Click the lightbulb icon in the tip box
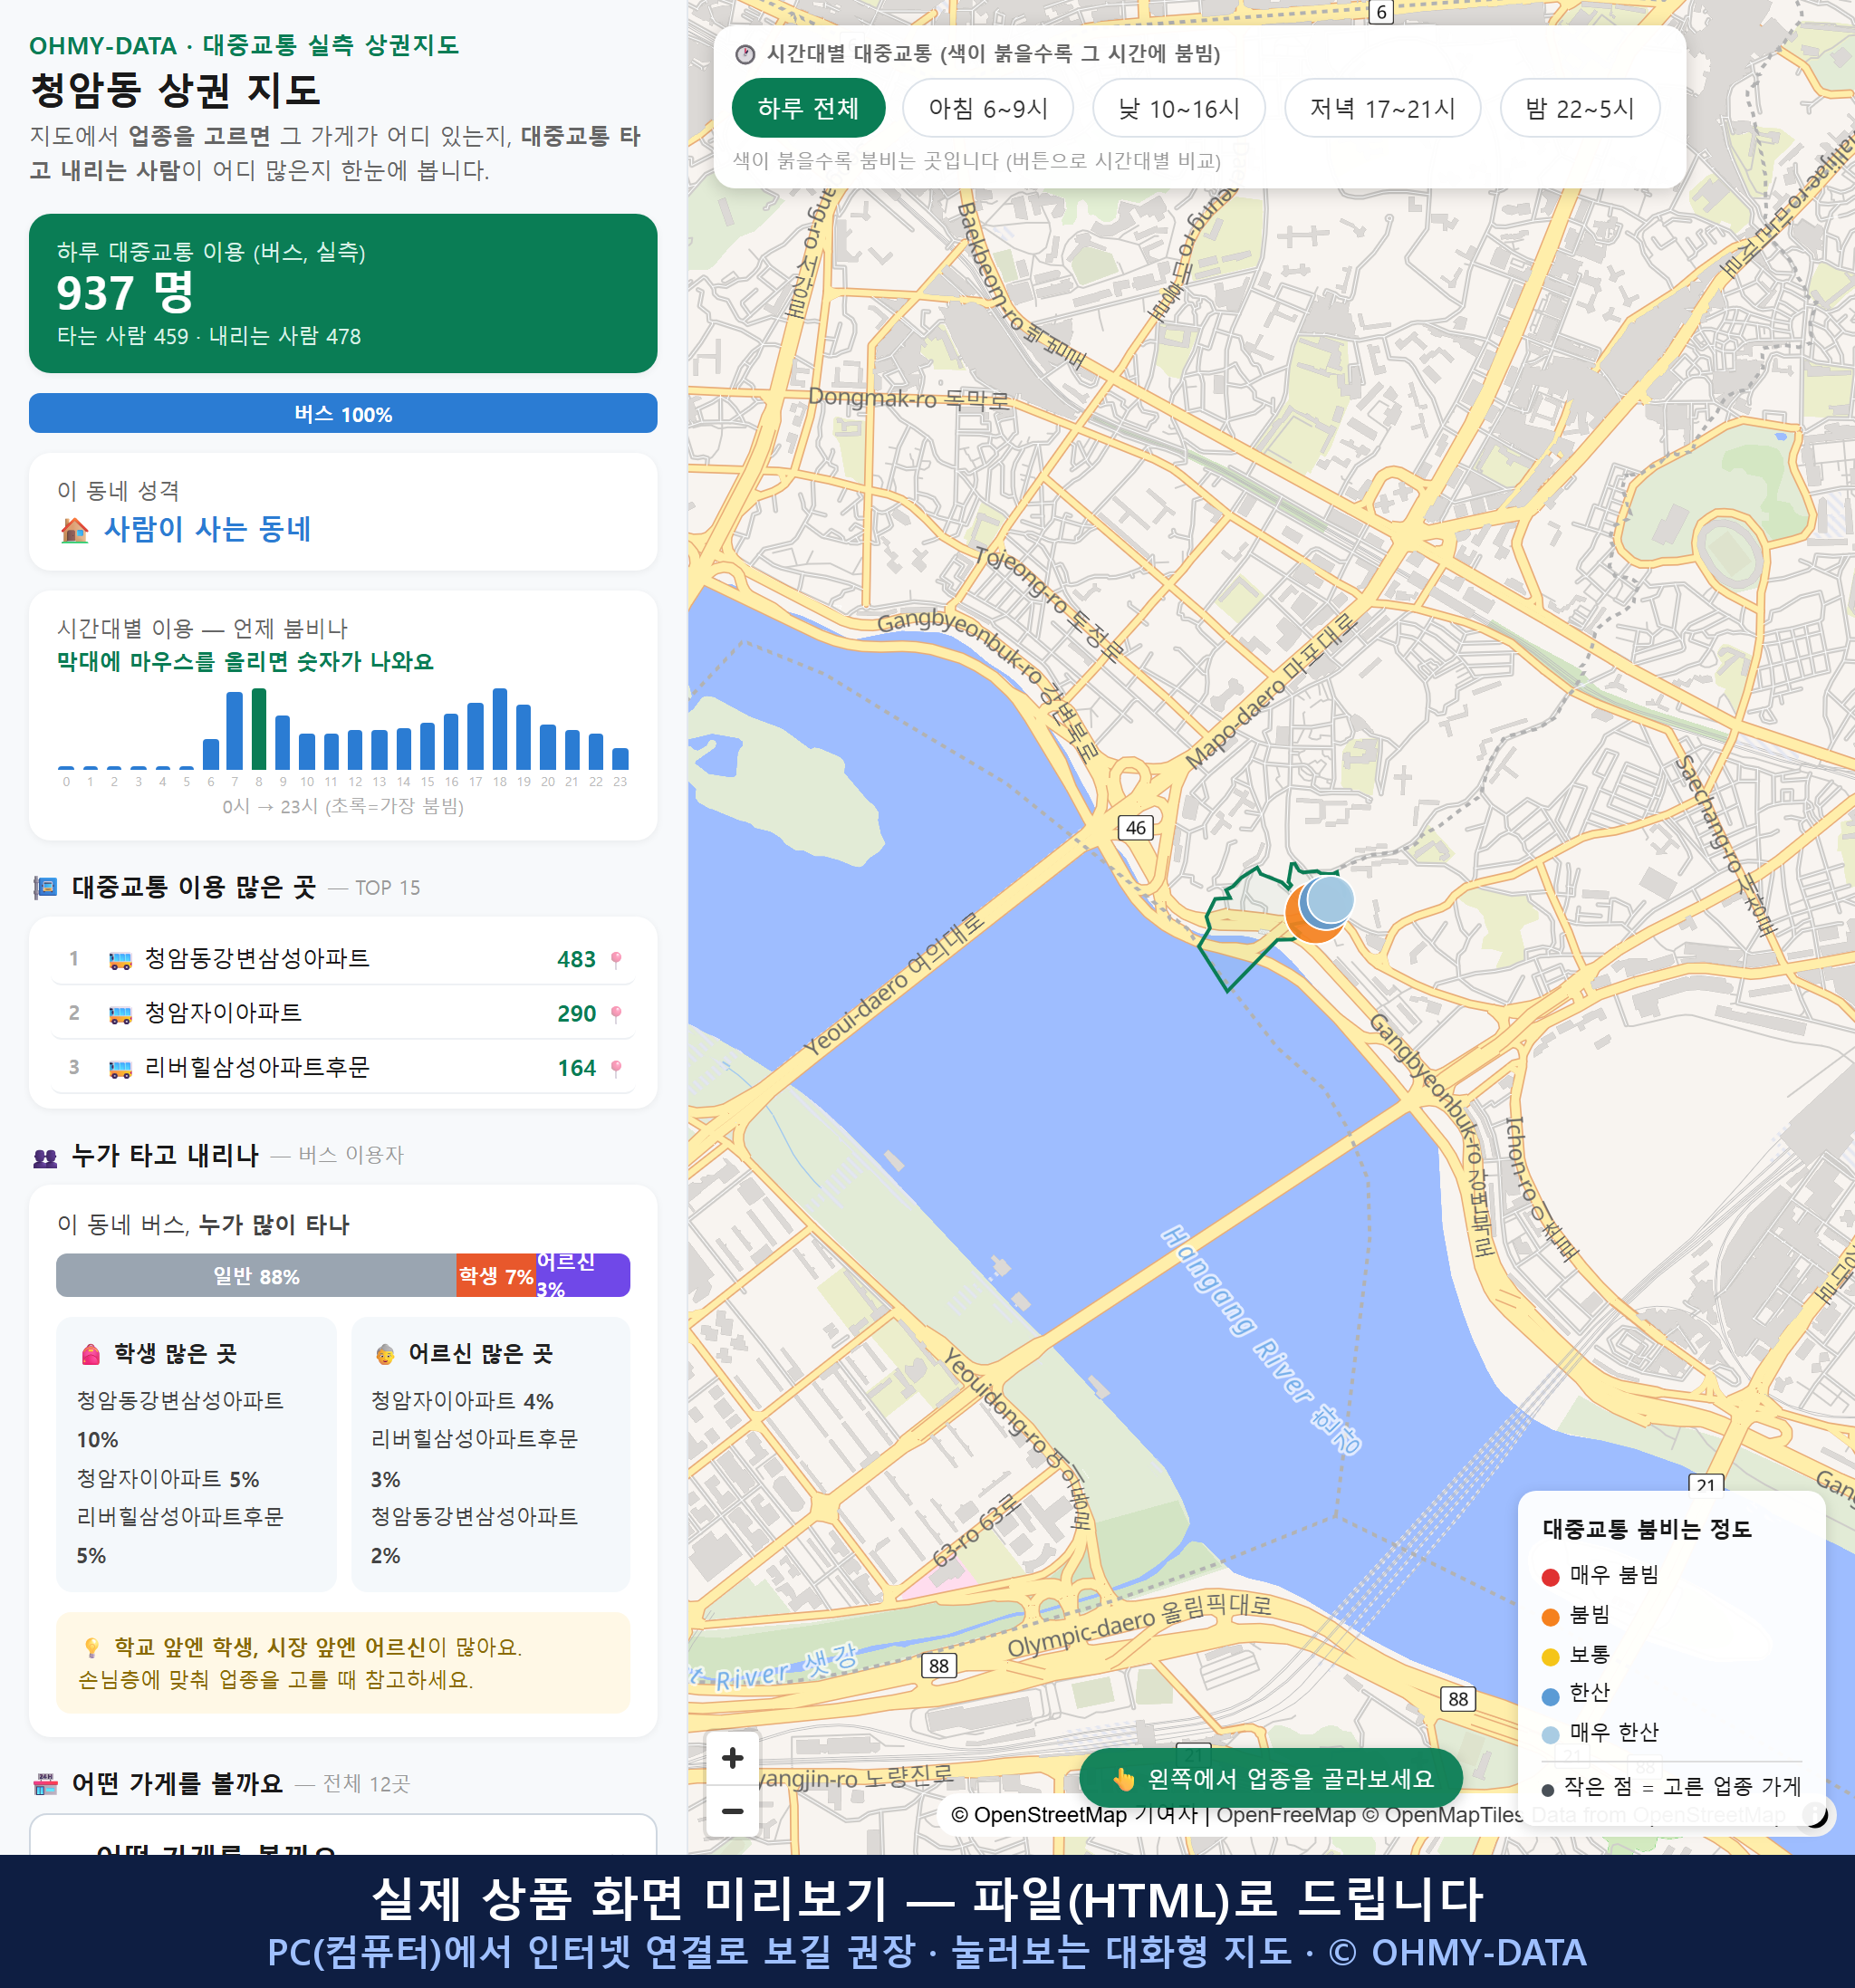Screen dimensions: 1855x1988 coord(91,1647)
